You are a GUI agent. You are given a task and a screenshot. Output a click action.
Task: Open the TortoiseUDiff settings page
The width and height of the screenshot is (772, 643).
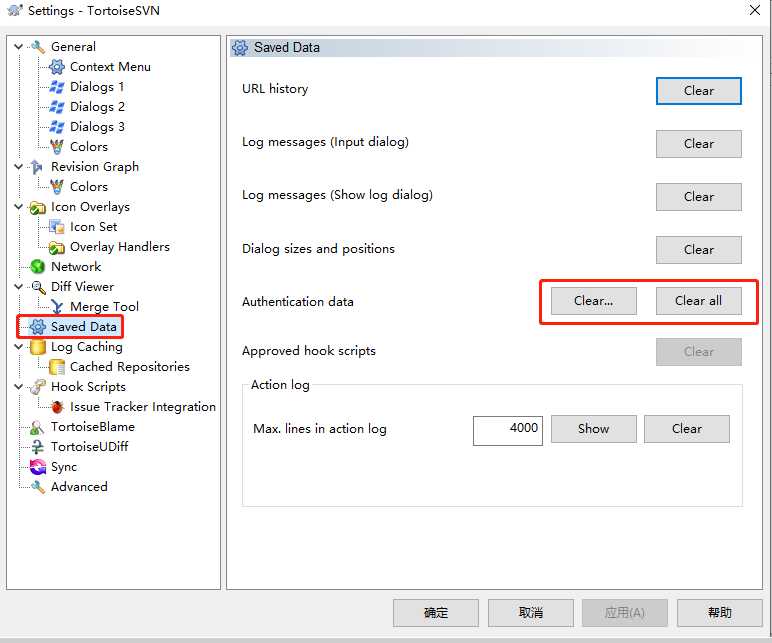coord(89,447)
